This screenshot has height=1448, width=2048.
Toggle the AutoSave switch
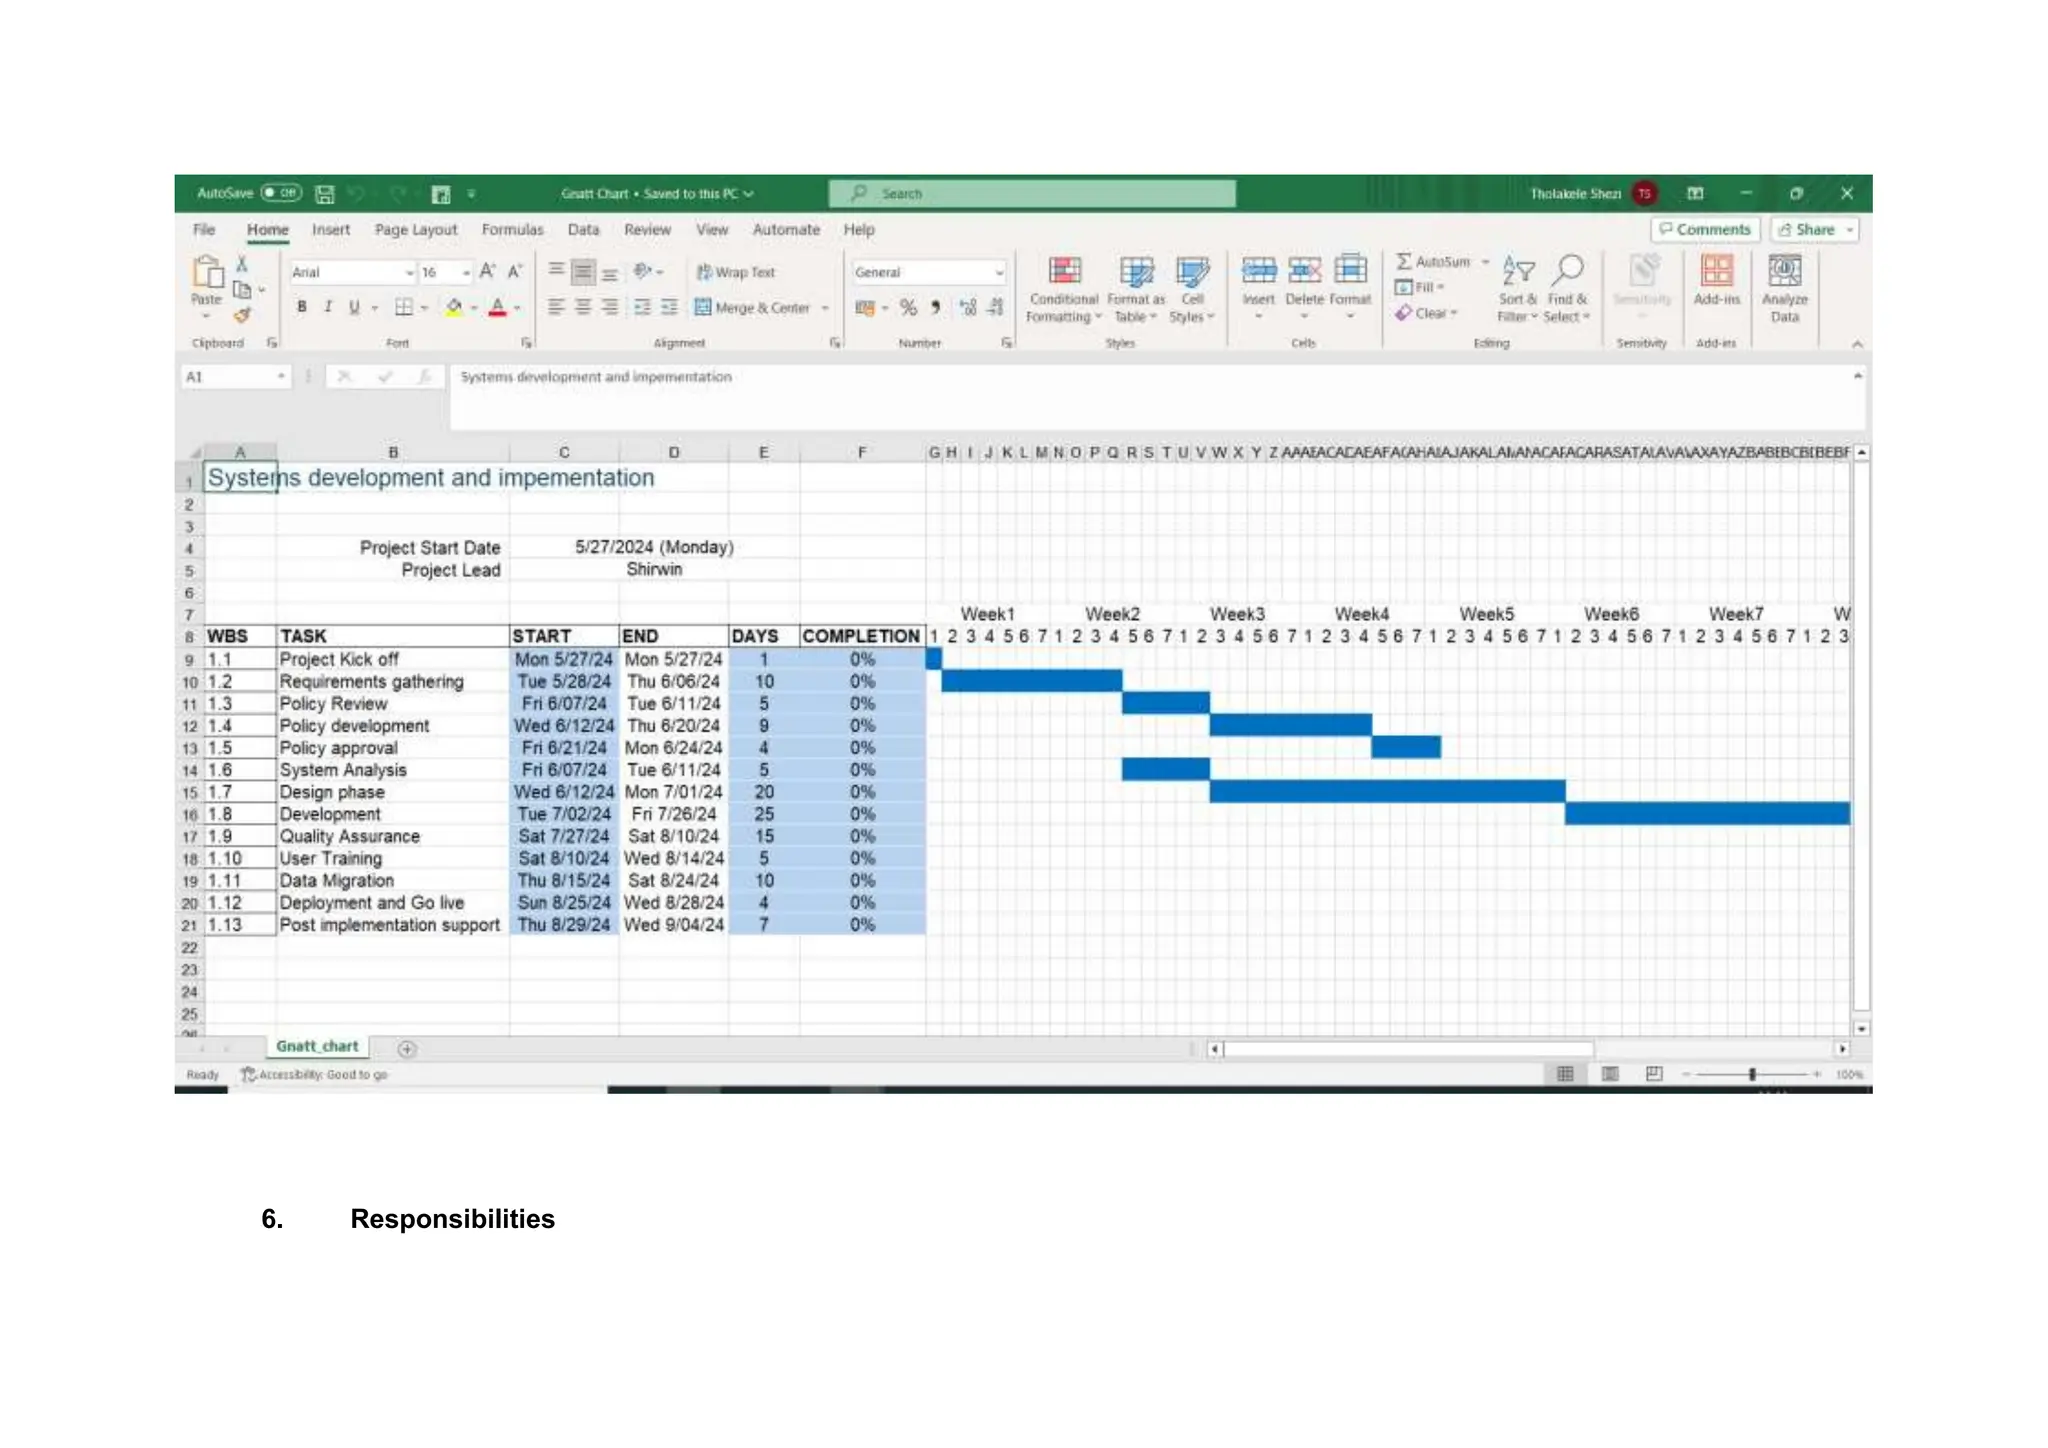click(281, 193)
